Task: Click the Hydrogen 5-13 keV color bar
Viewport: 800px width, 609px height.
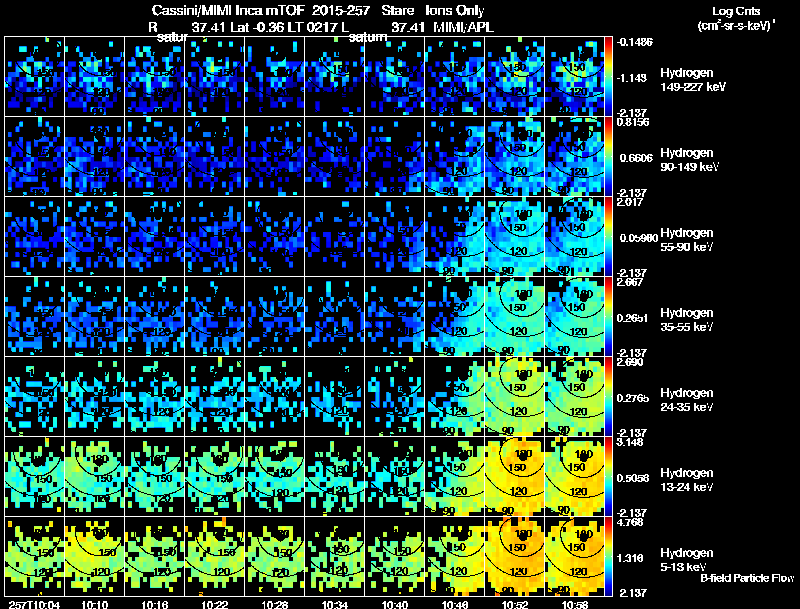Action: coord(608,557)
